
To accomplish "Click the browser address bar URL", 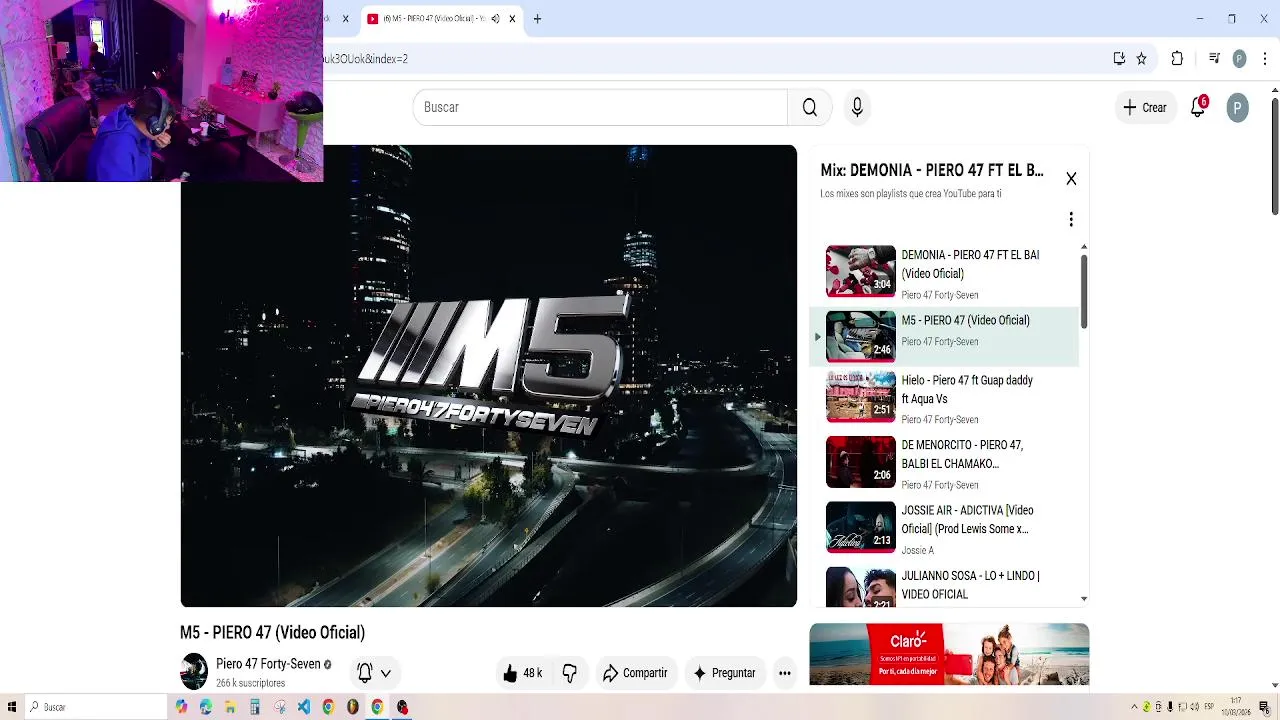I will tap(365, 59).
